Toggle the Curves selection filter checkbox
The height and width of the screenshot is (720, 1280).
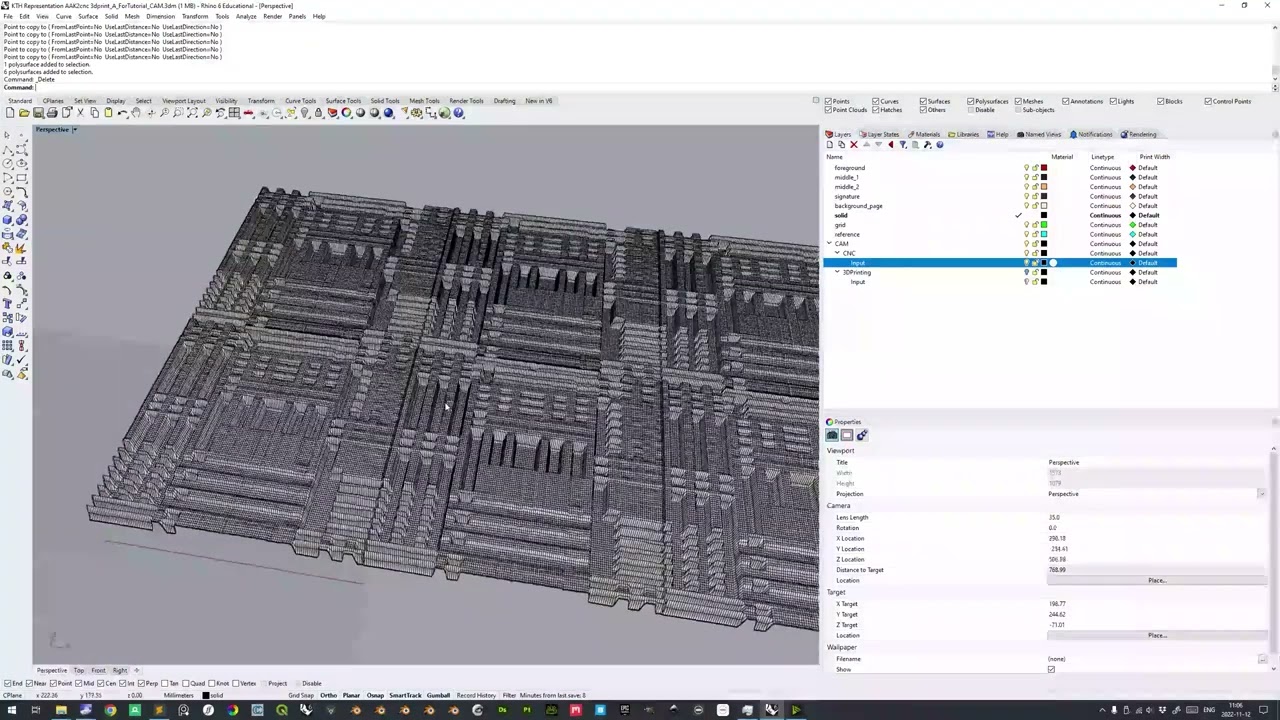[x=875, y=101]
